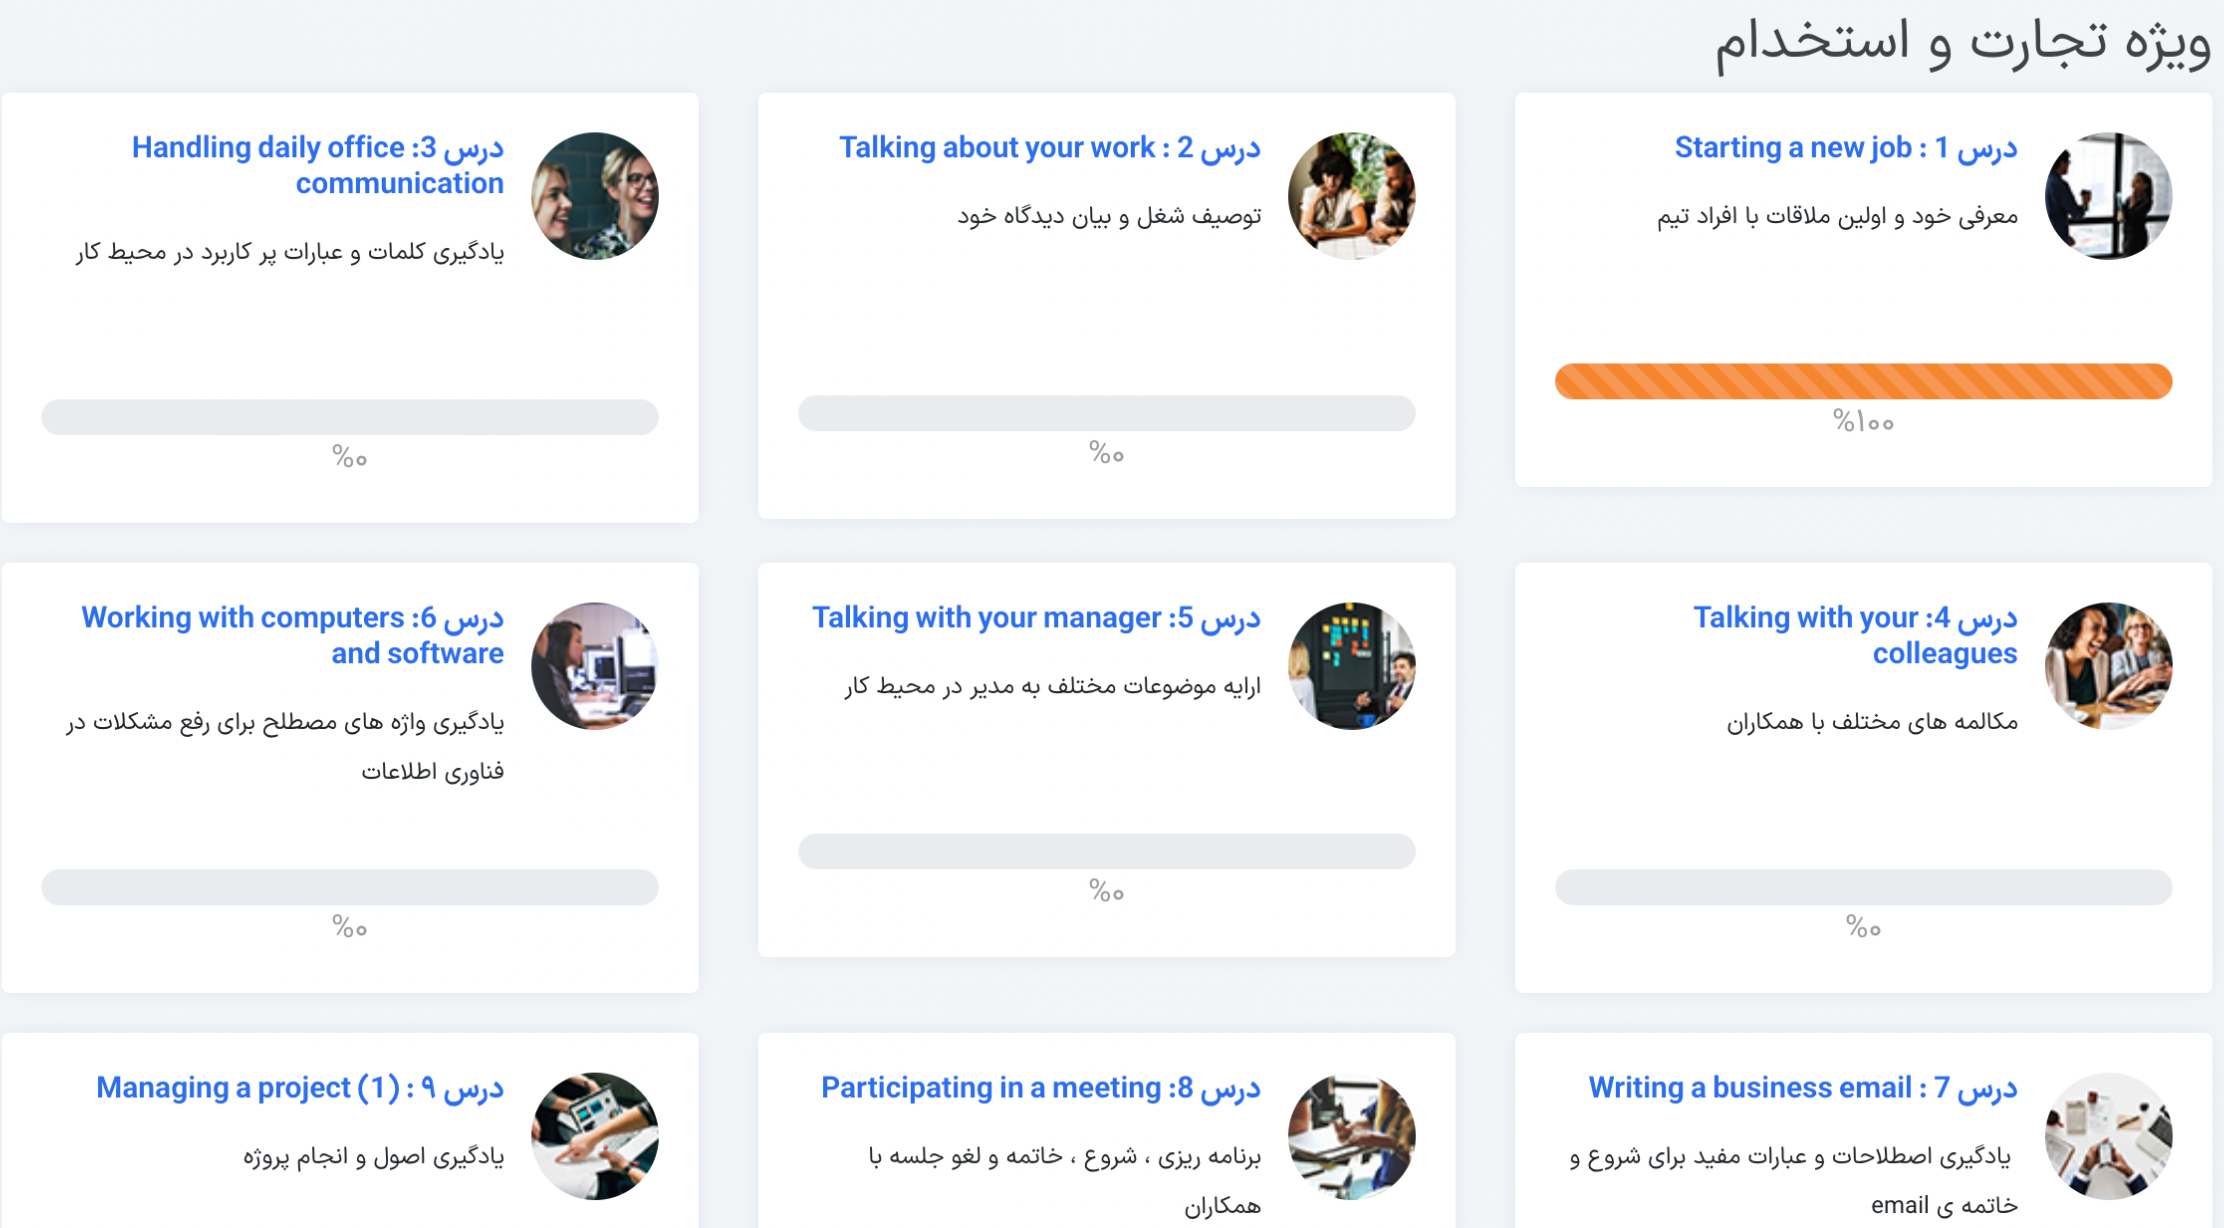Image resolution: width=2224 pixels, height=1228 pixels.
Task: Open 'Writing a business email' lesson 7
Action: [1802, 1087]
